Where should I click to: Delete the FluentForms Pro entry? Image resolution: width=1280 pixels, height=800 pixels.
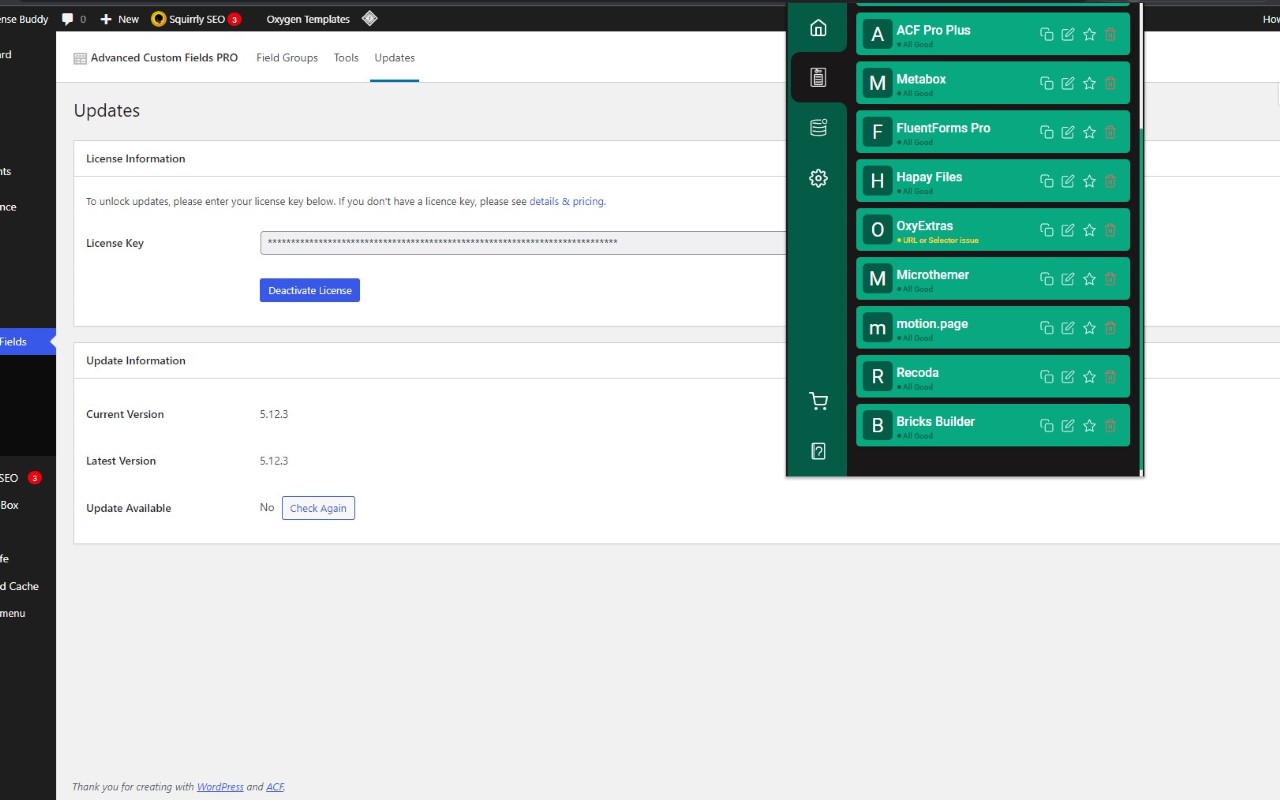(1110, 132)
